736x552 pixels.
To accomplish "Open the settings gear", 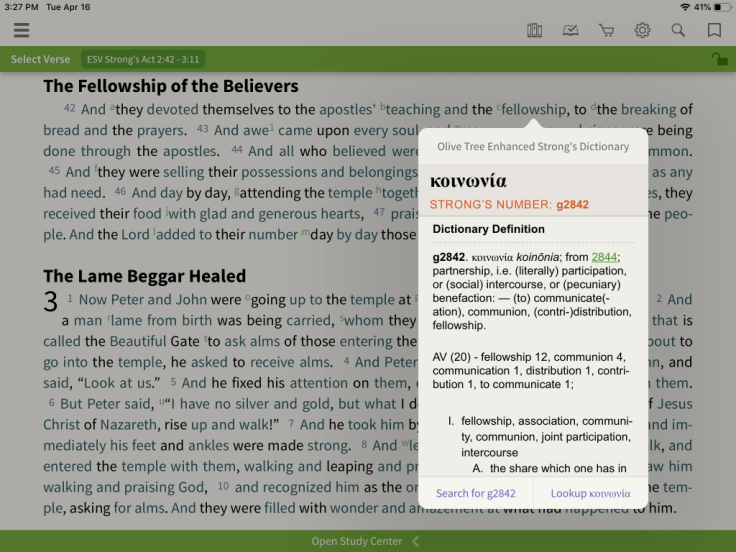I will [x=642, y=30].
